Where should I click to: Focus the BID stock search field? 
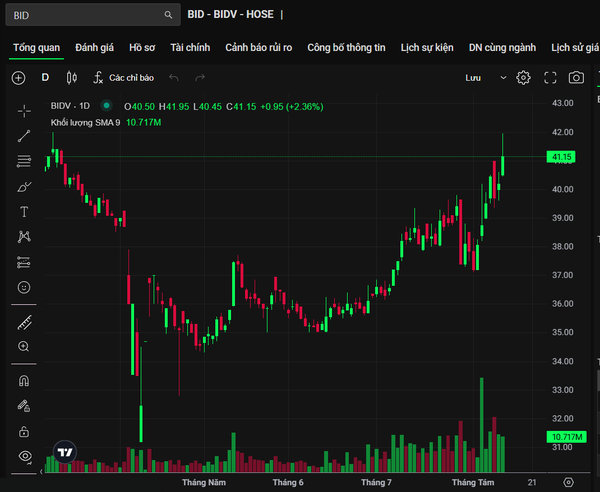(93, 15)
